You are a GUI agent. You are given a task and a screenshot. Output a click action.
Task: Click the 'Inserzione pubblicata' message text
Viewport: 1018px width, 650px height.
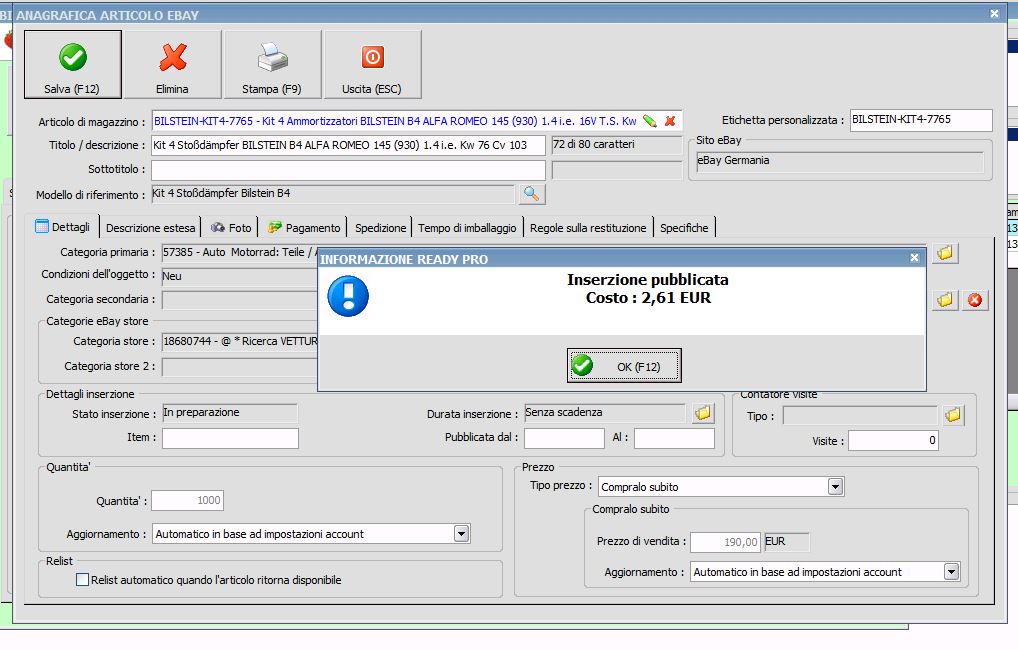click(647, 280)
